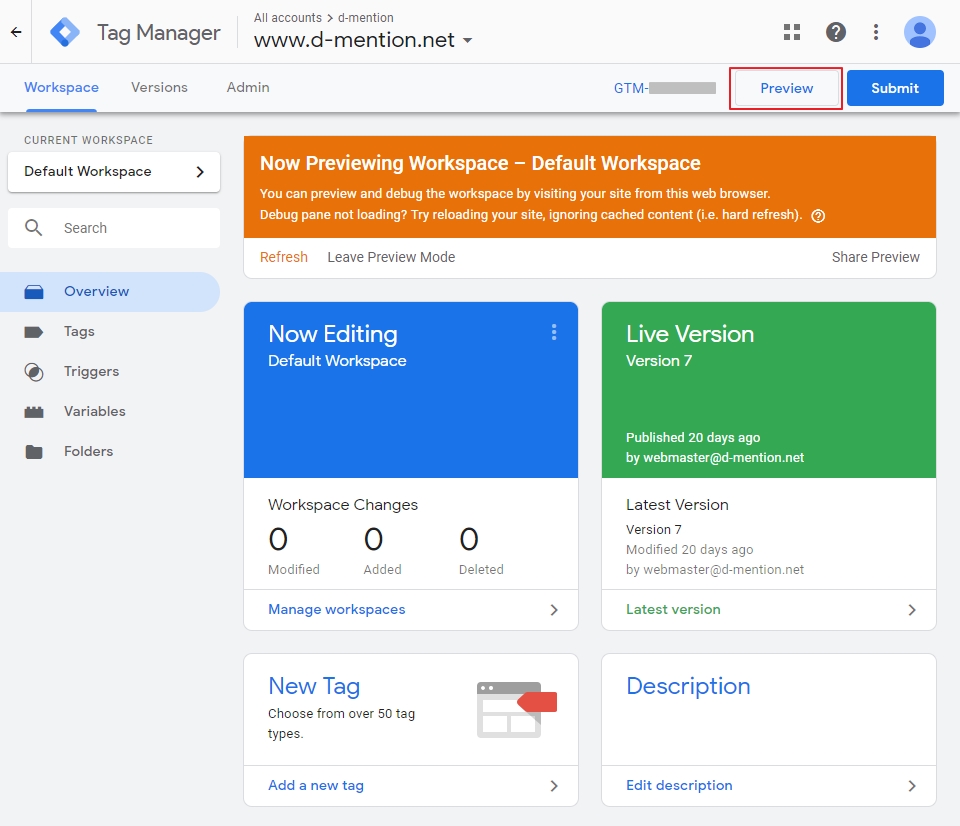Select Triggers in the sidebar
The width and height of the screenshot is (960, 826).
(91, 372)
